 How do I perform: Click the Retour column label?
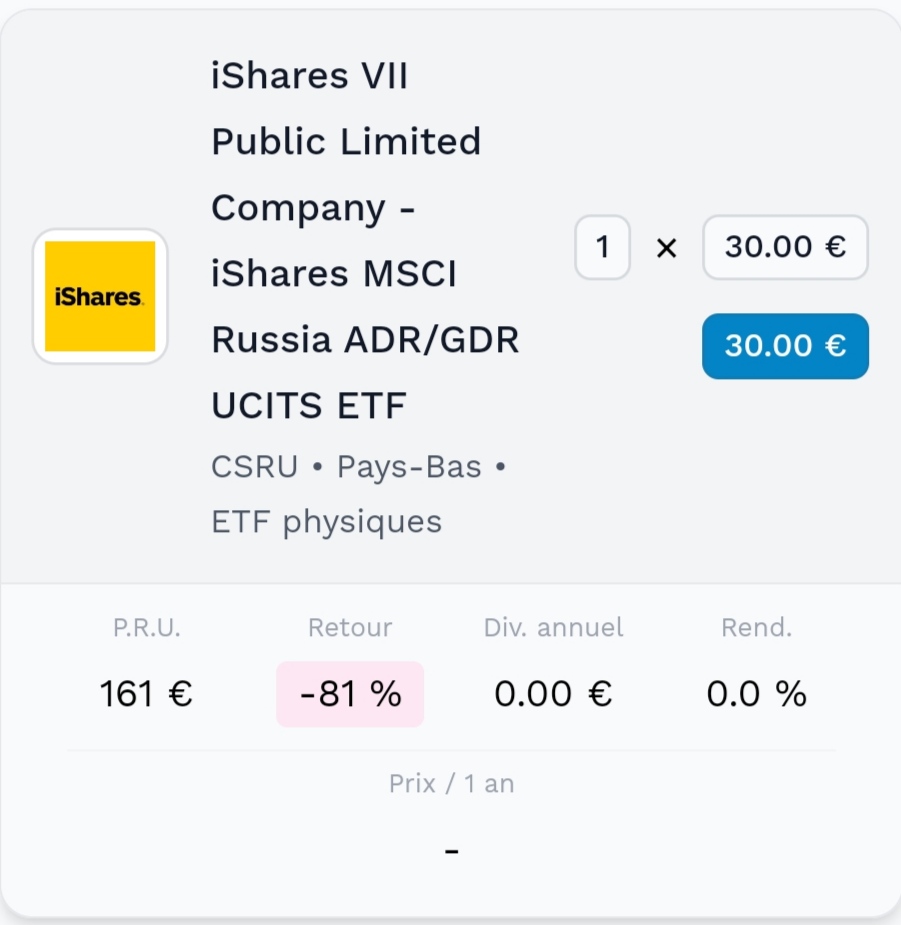click(x=350, y=628)
